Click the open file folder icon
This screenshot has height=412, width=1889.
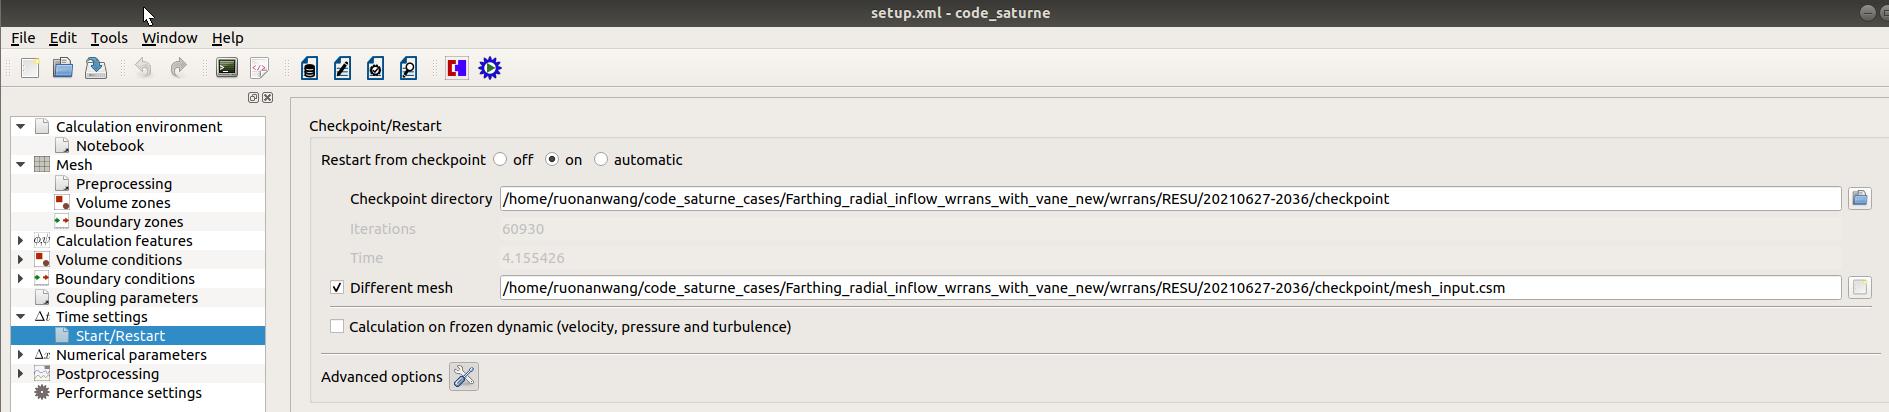point(63,68)
